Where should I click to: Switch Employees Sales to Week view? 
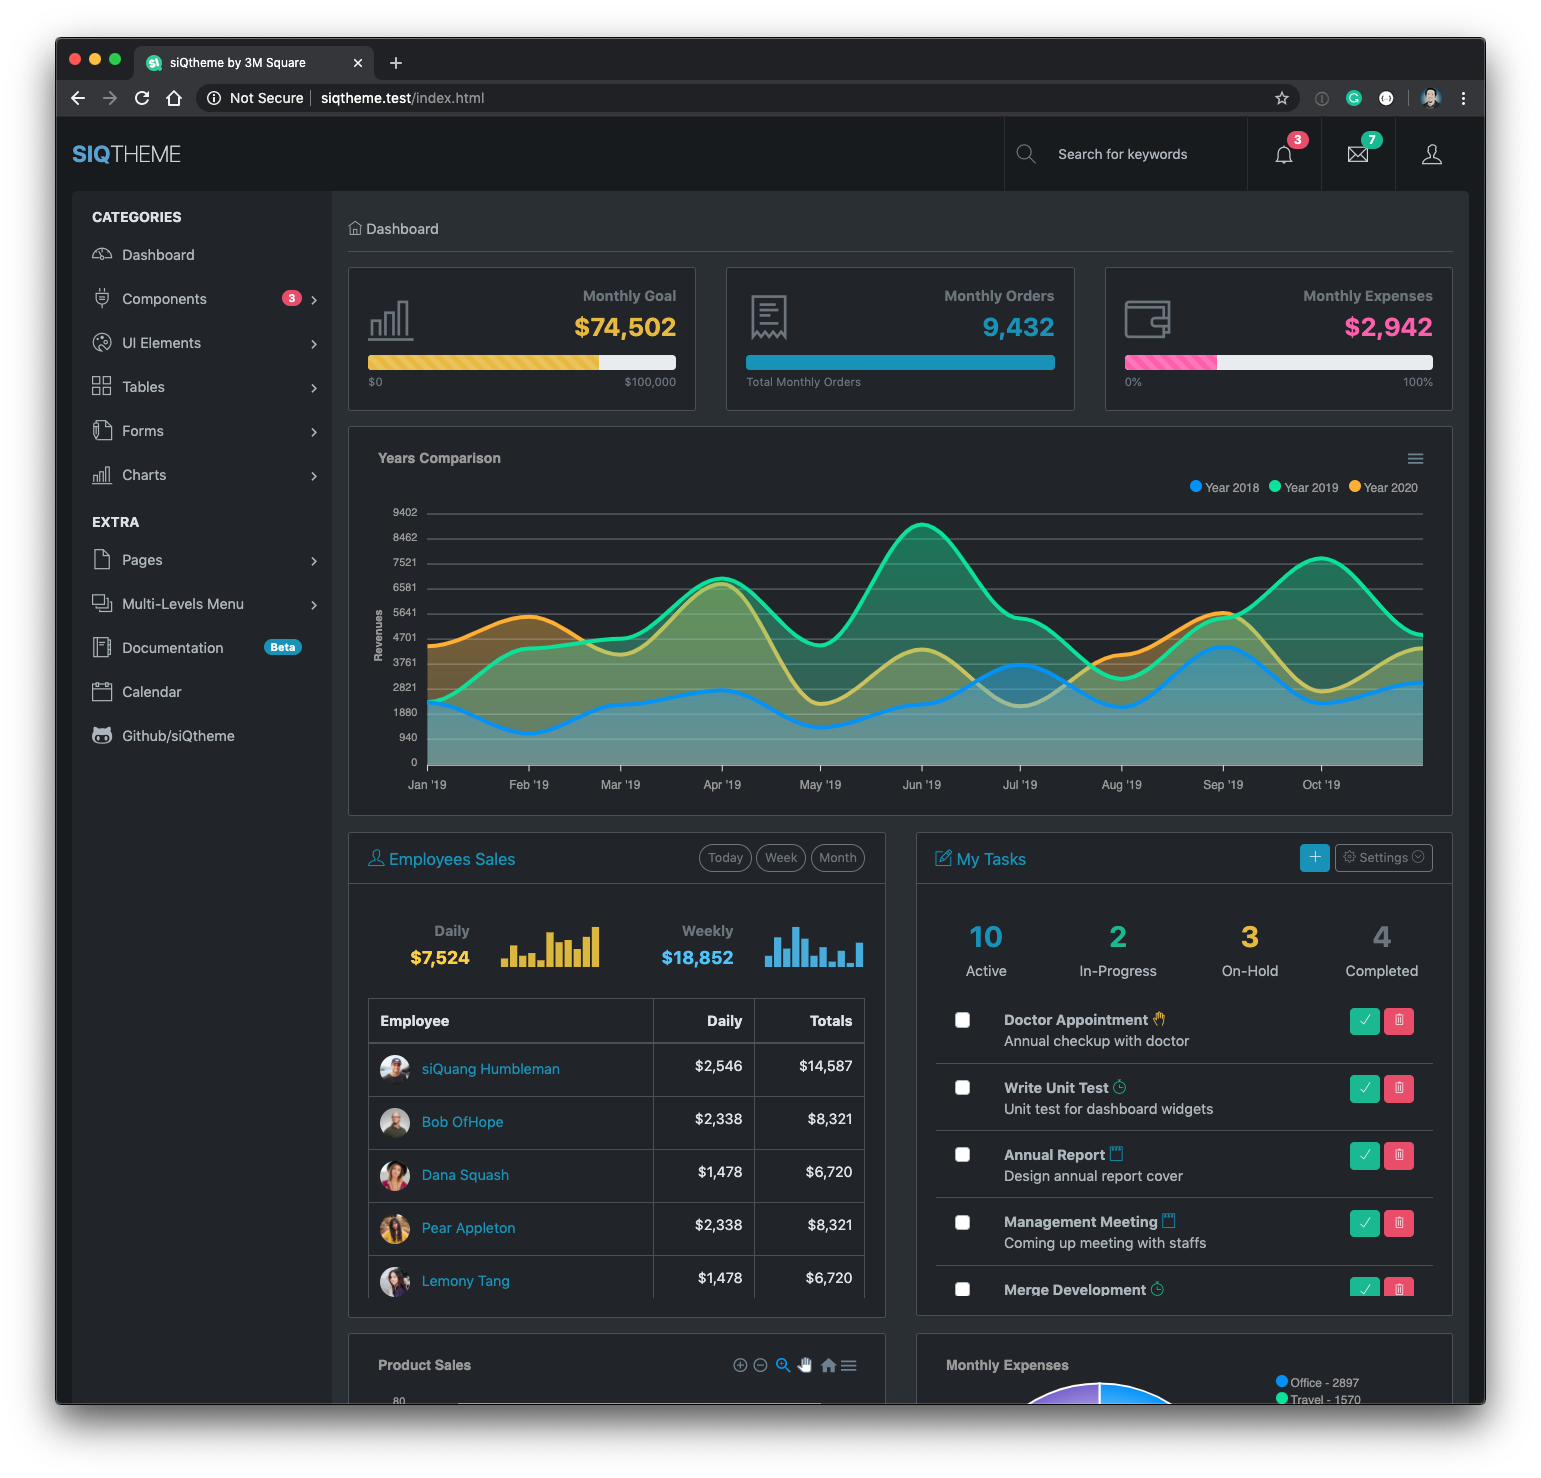click(x=781, y=858)
